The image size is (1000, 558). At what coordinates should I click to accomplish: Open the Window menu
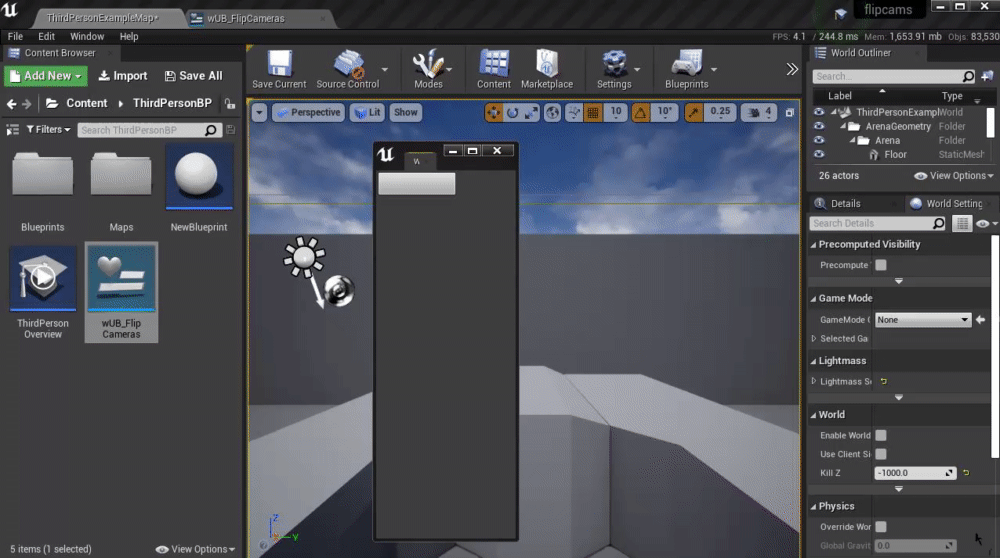point(87,36)
